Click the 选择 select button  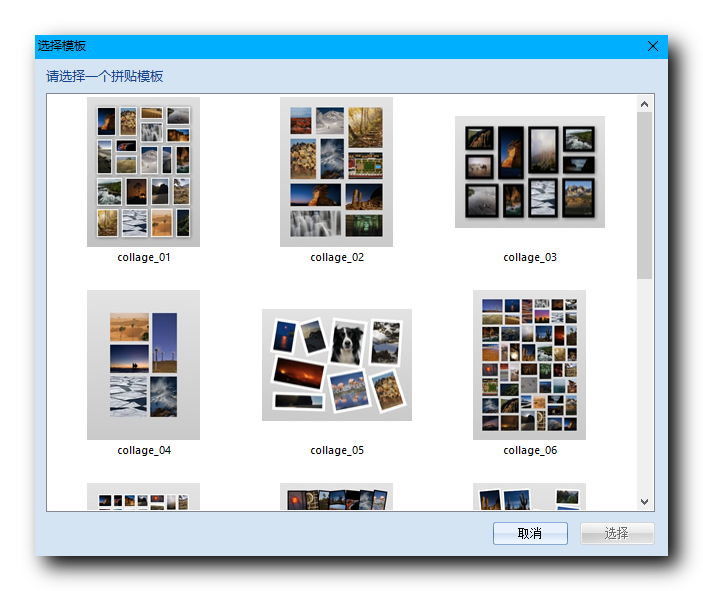[x=617, y=533]
